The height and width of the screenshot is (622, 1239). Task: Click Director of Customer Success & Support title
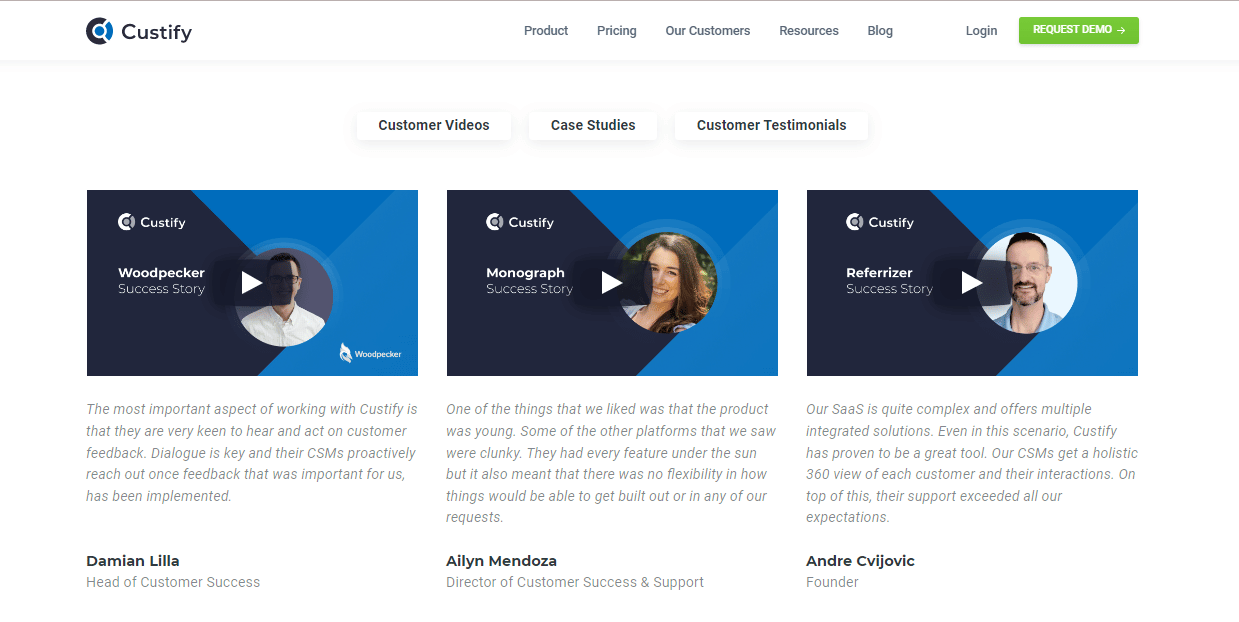[575, 582]
